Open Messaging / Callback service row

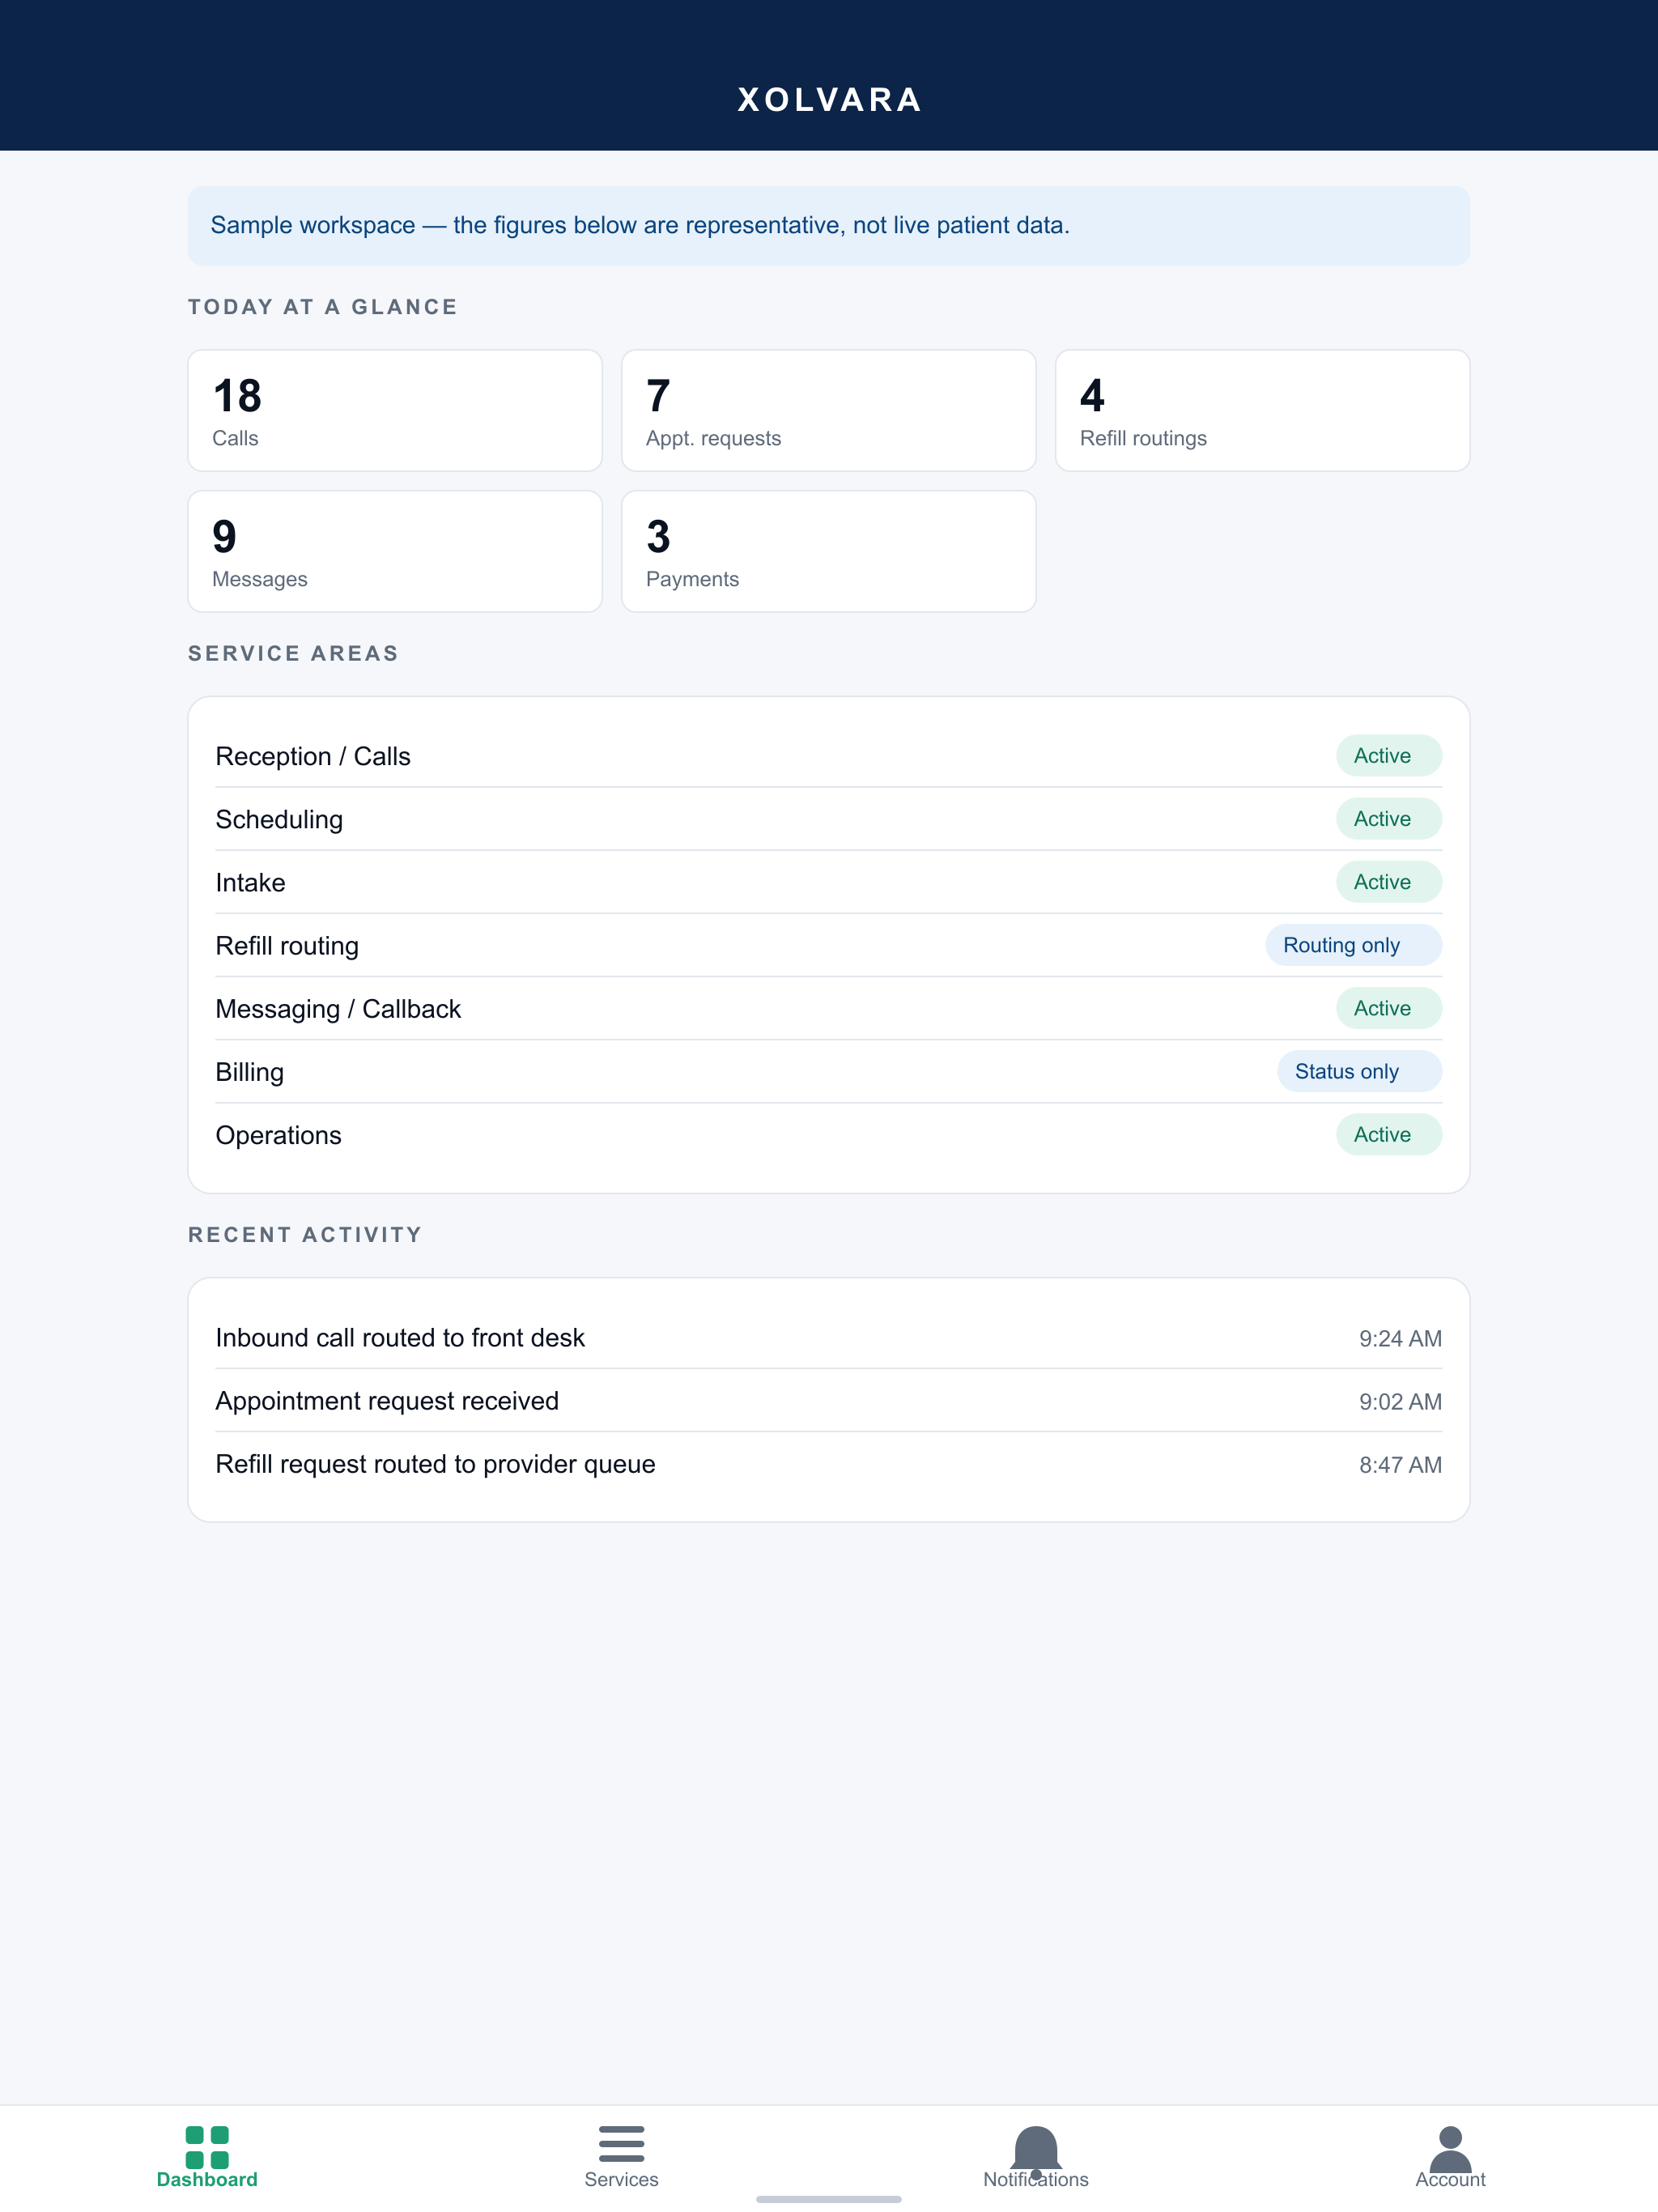(829, 1008)
